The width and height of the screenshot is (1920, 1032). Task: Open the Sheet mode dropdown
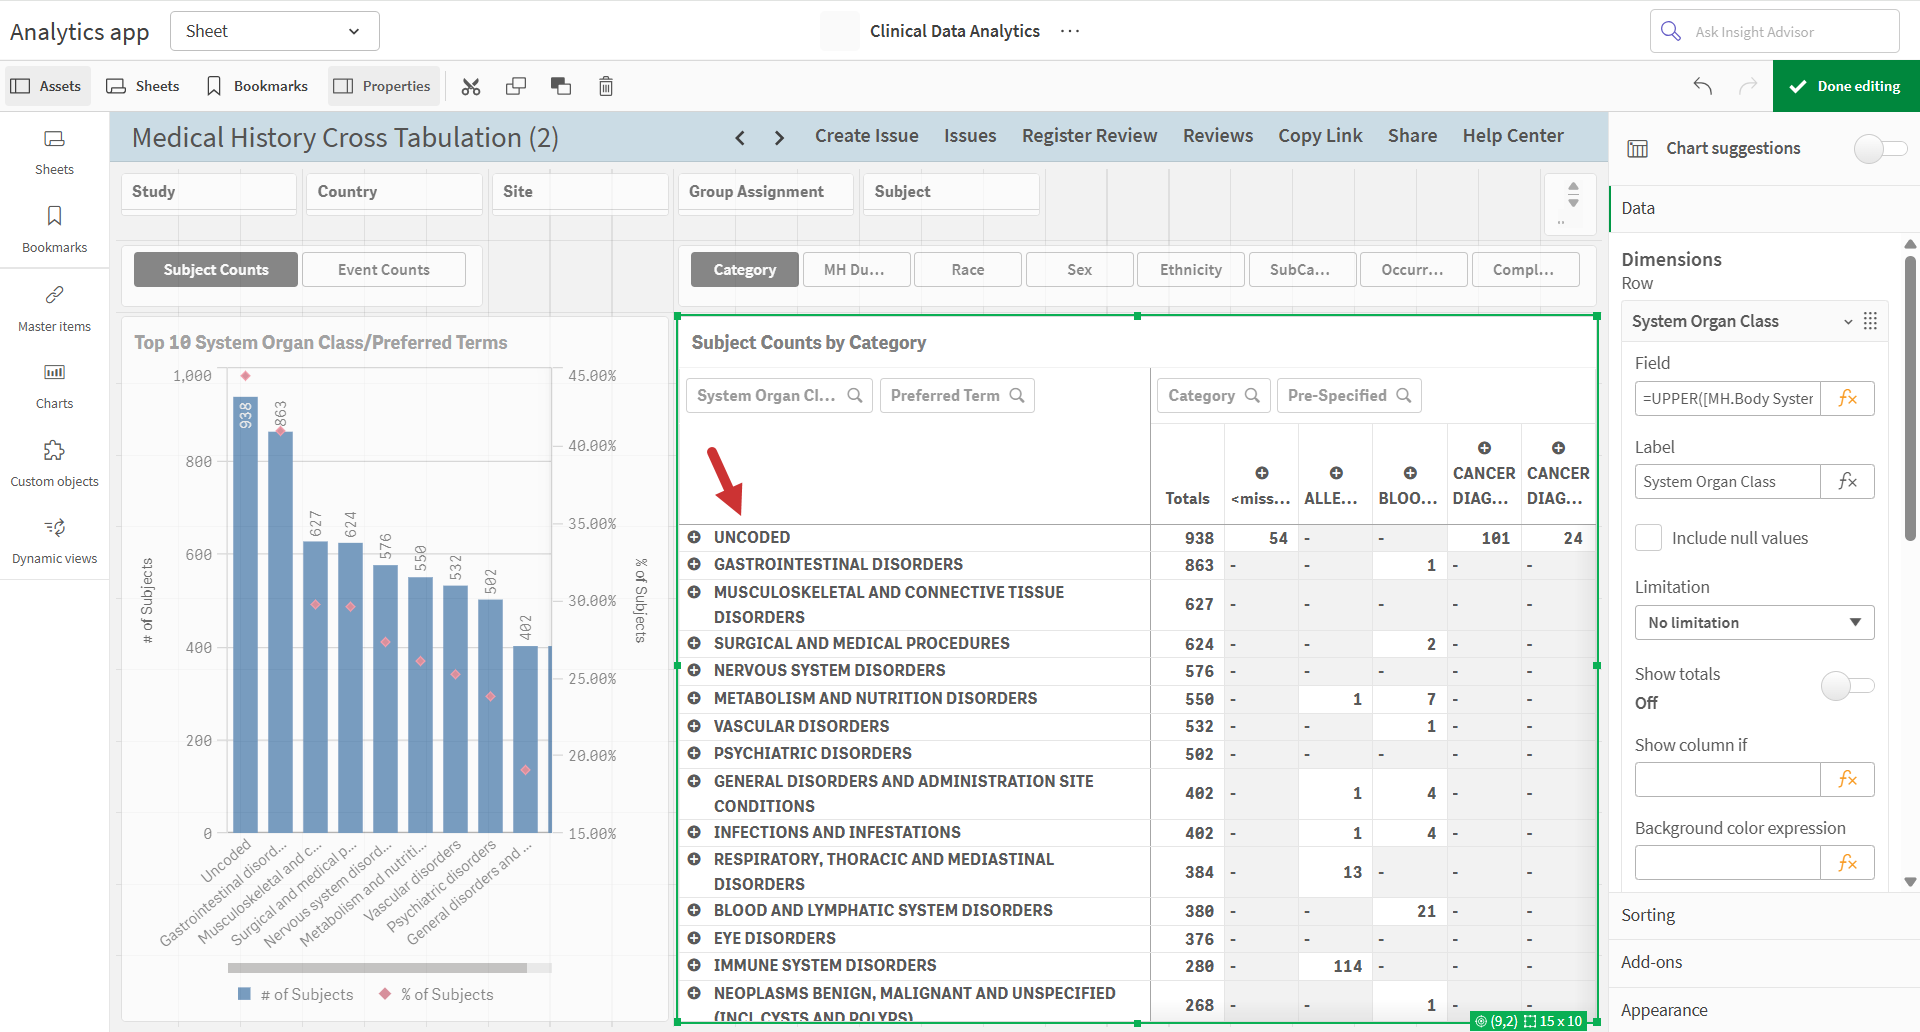[x=275, y=31]
